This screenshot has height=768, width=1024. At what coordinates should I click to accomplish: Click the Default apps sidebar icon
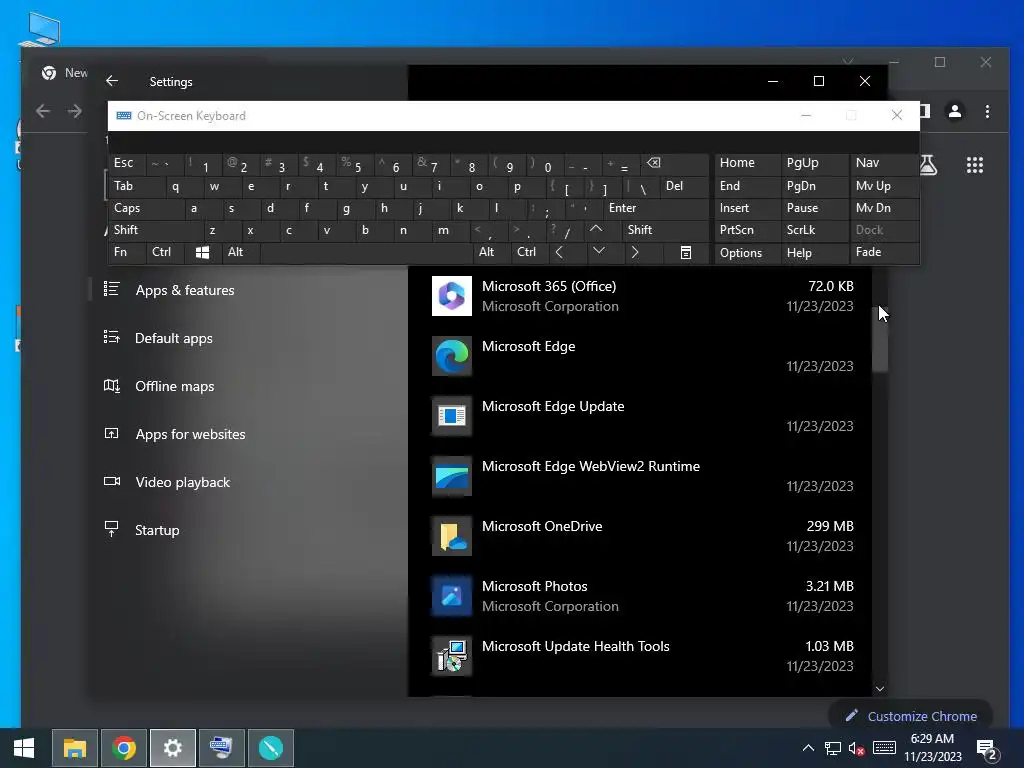coord(112,337)
